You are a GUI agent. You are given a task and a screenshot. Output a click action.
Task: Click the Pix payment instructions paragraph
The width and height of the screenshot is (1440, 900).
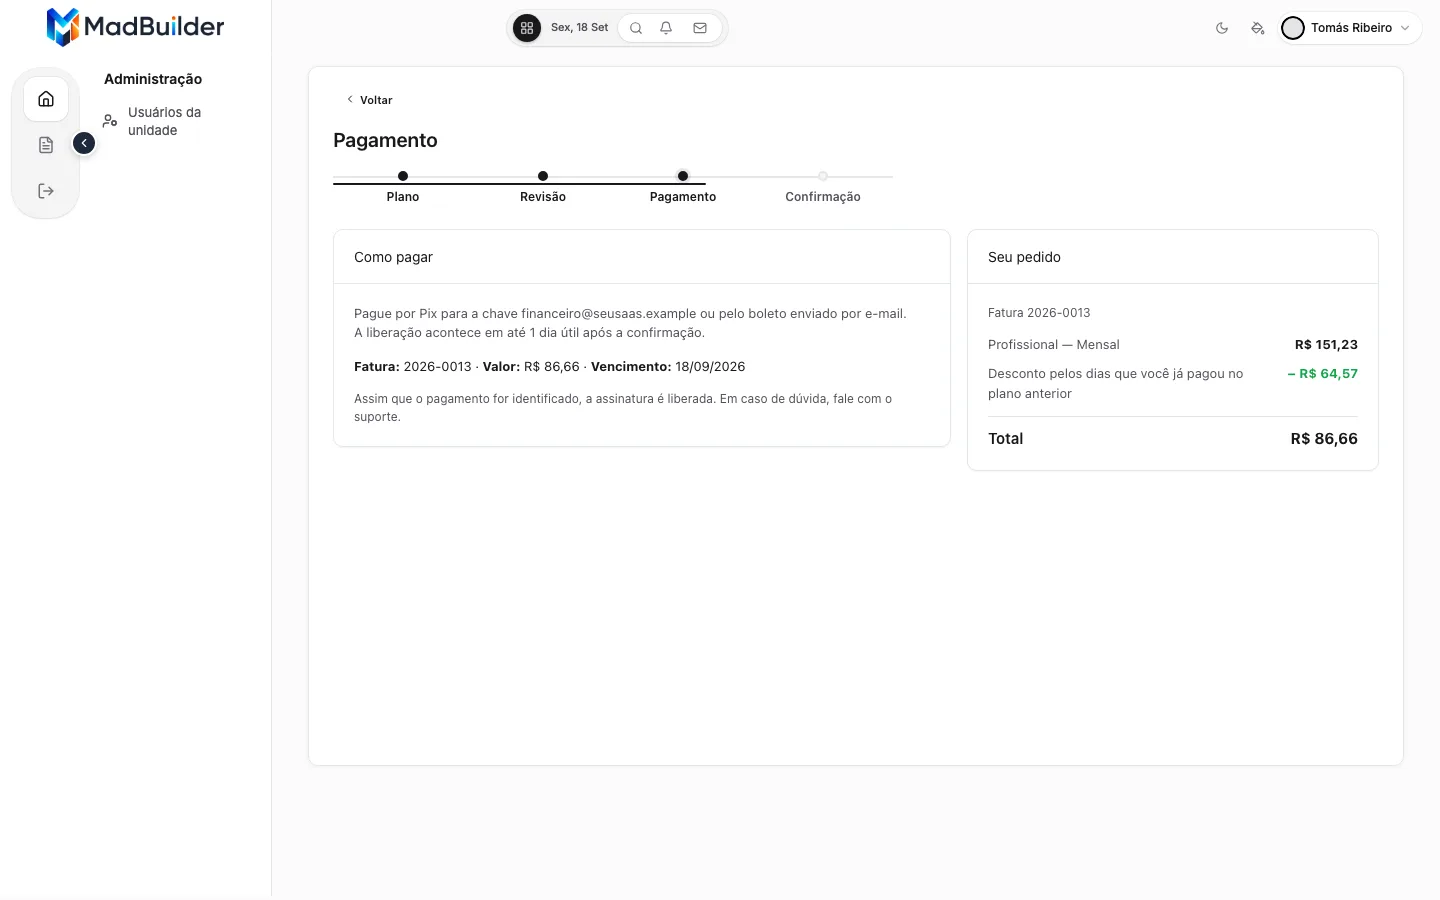point(630,323)
